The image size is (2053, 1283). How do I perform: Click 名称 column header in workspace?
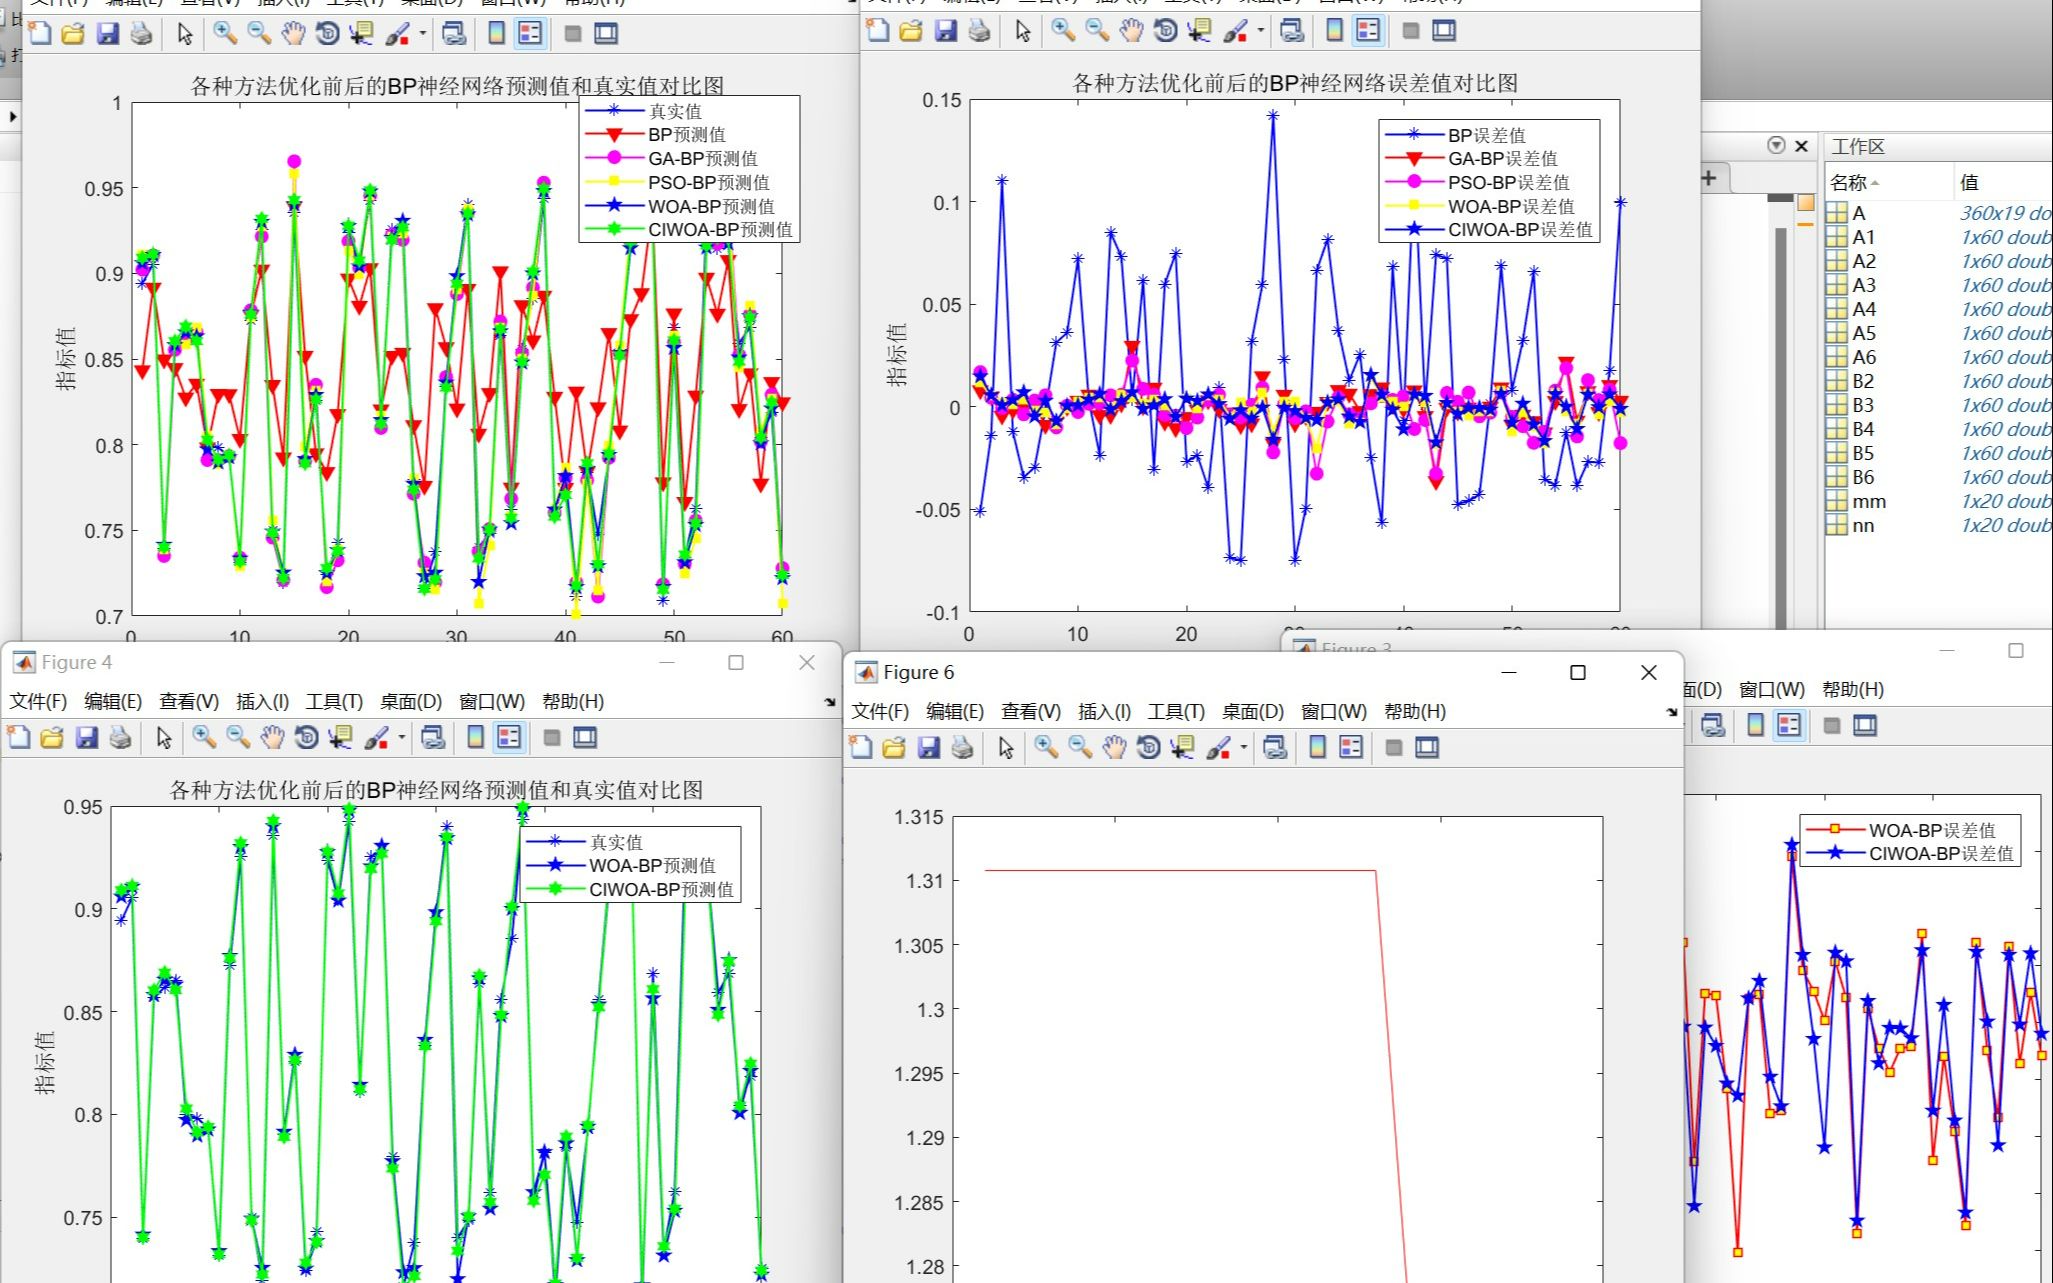pyautogui.click(x=1850, y=182)
